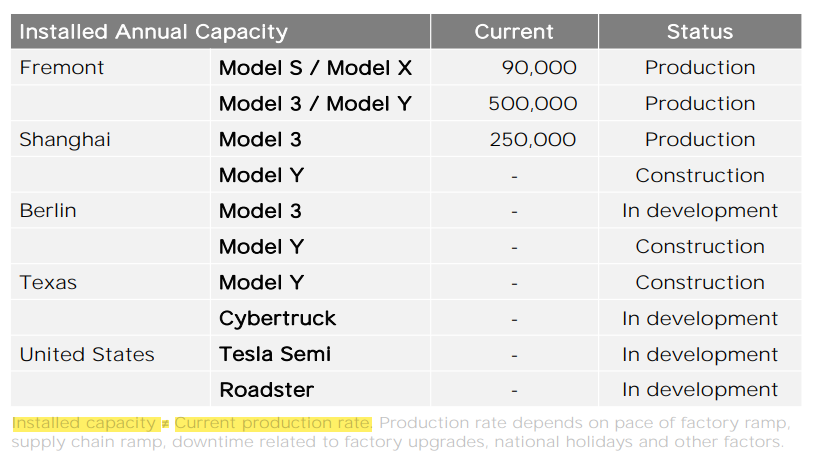Select the 90,000 capacity value
This screenshot has height=461, width=816.
tap(538, 68)
